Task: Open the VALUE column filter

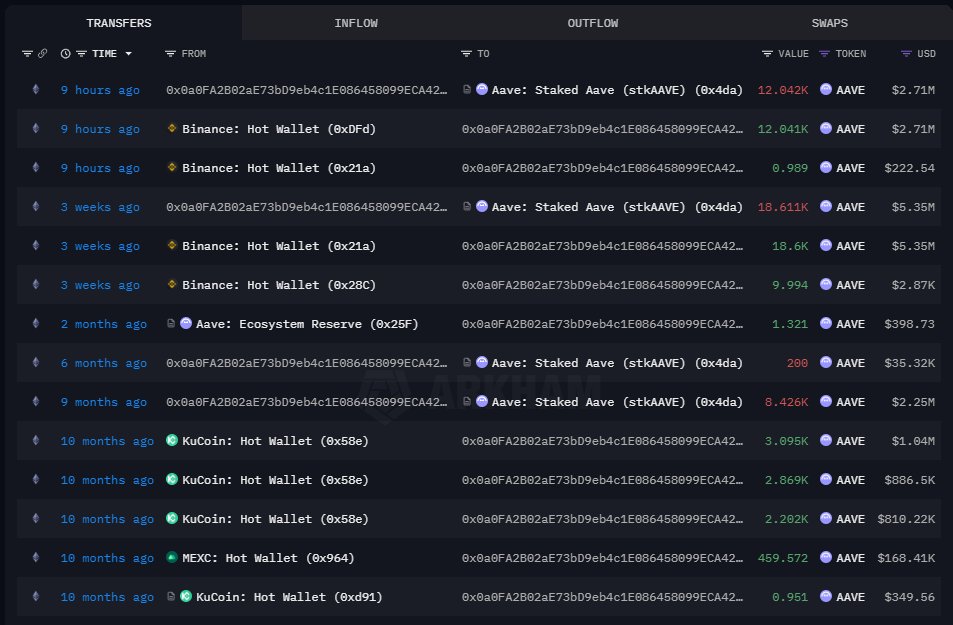Action: (x=767, y=54)
